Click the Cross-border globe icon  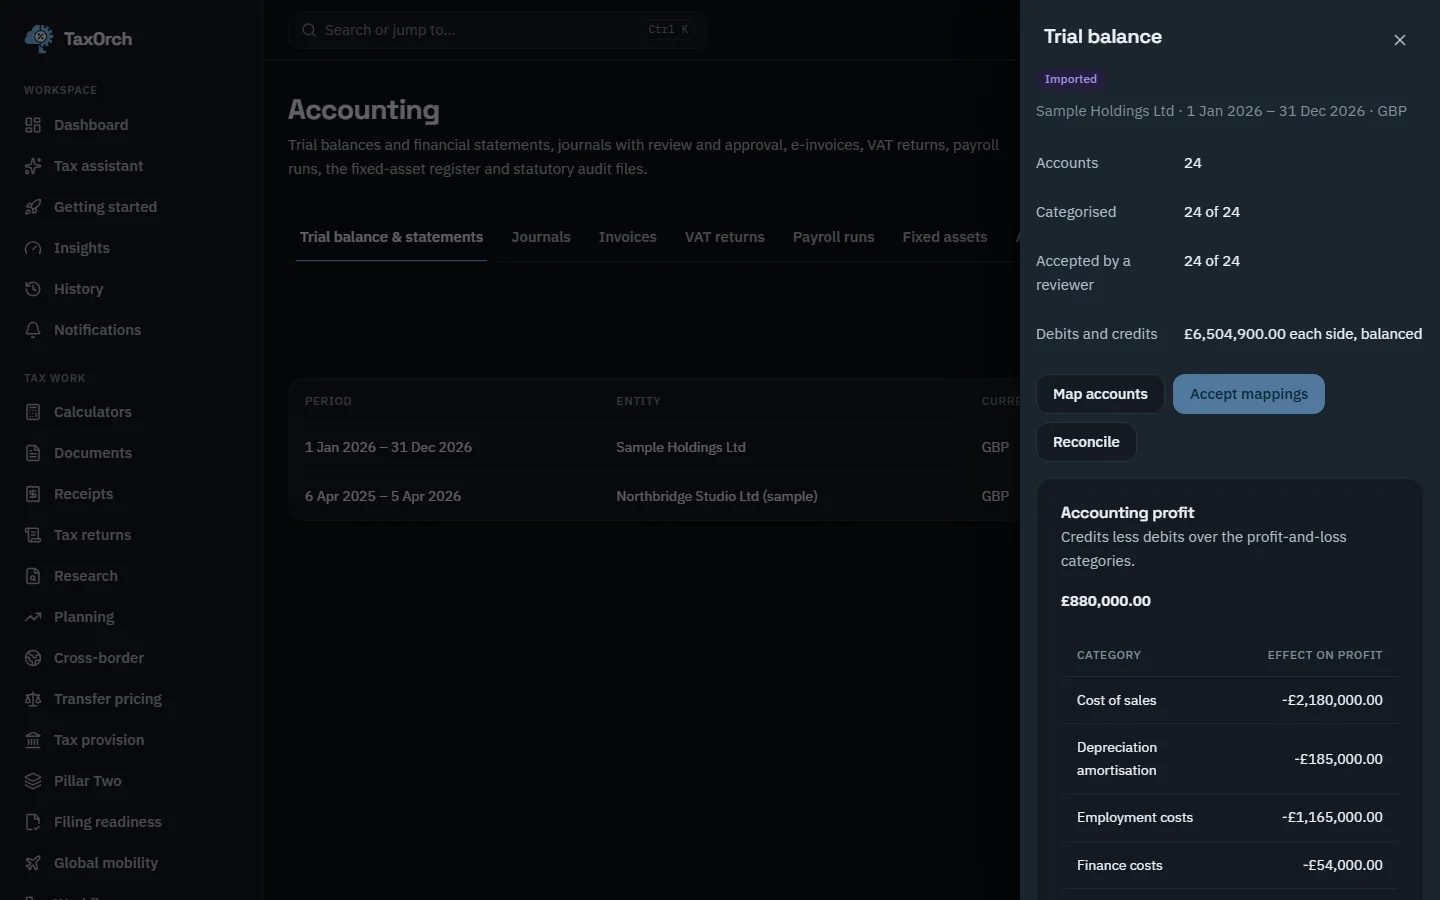(33, 658)
